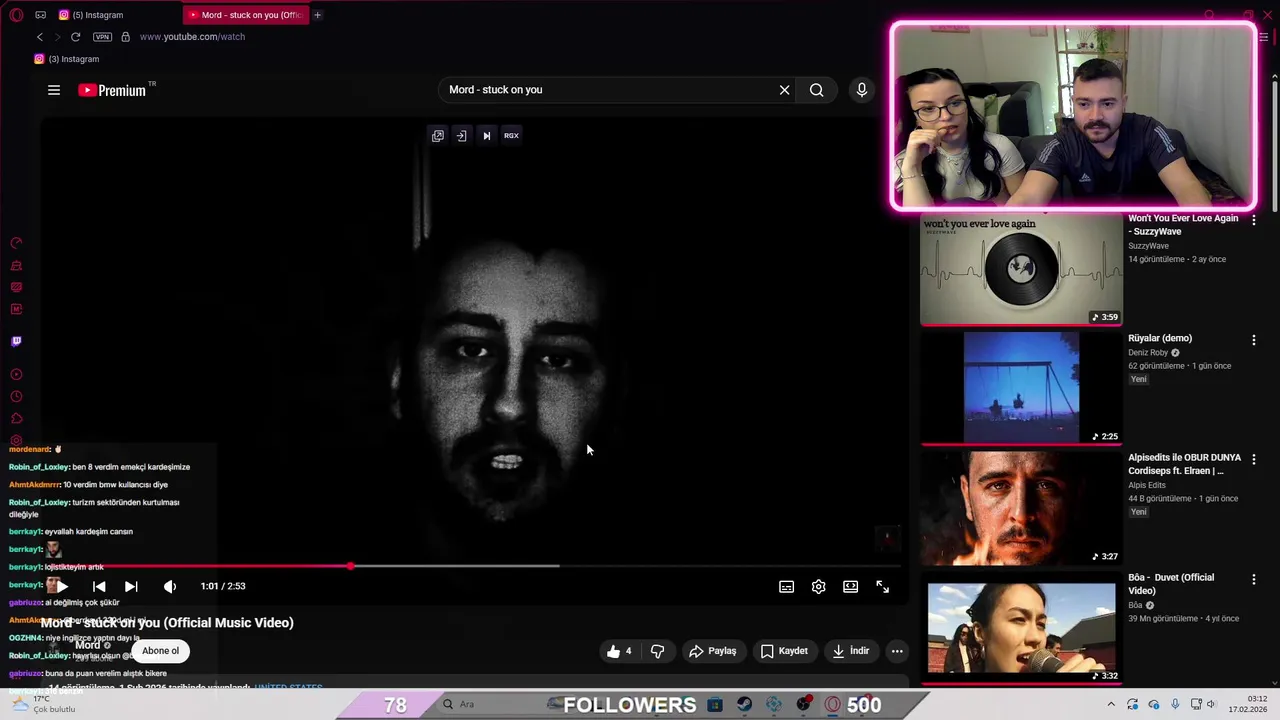Screen dimensions: 1280x720
Task: Seek on the video progress bar
Action: coord(474,566)
